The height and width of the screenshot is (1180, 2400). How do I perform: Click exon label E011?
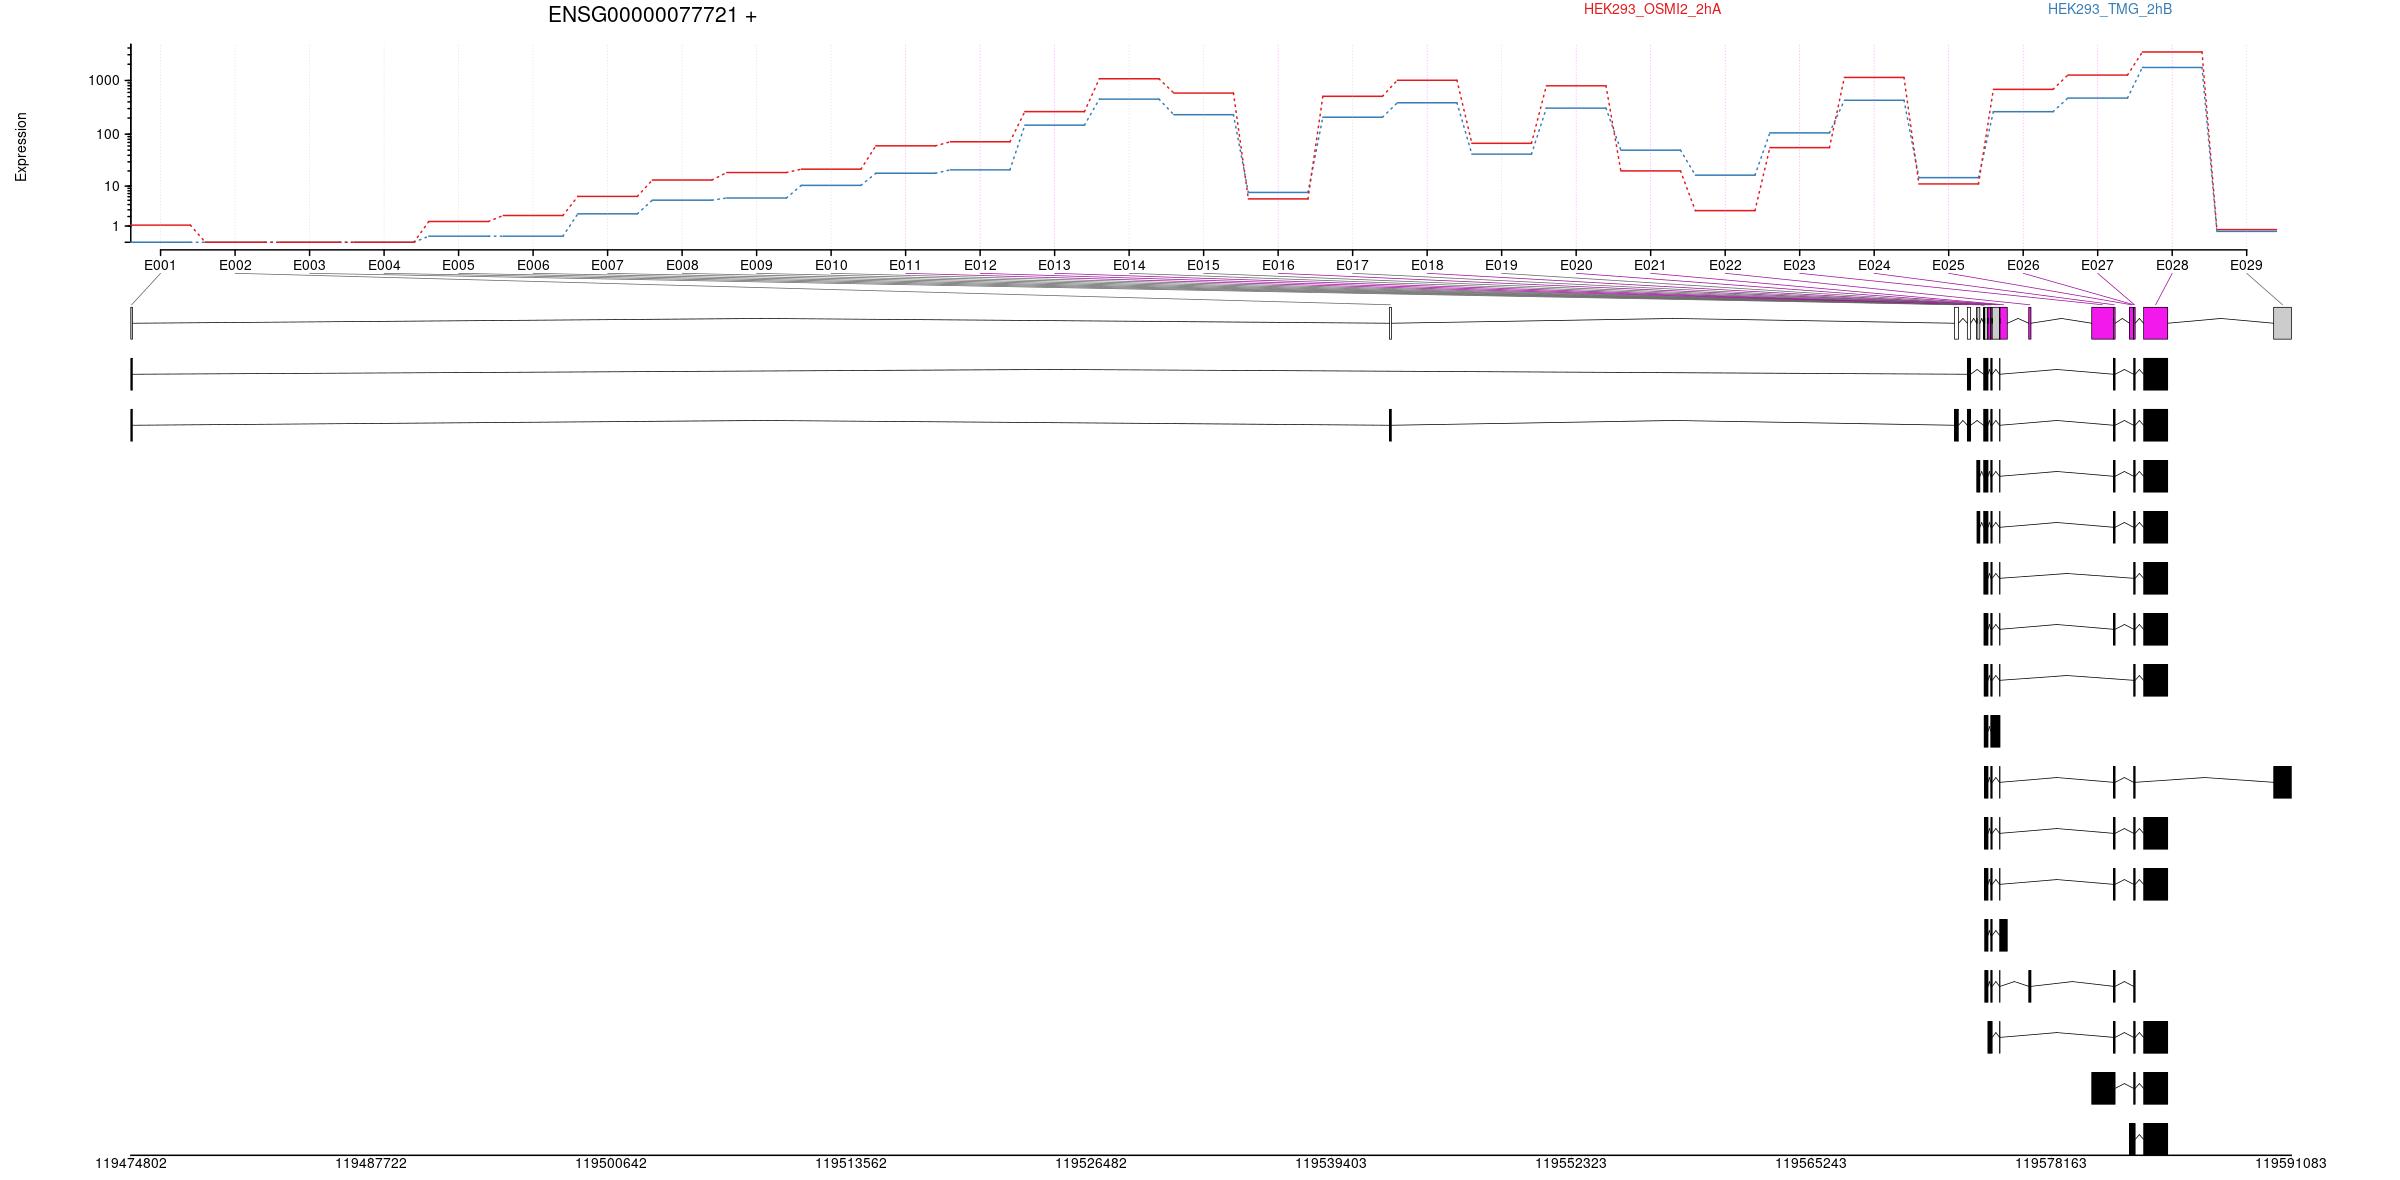point(905,265)
